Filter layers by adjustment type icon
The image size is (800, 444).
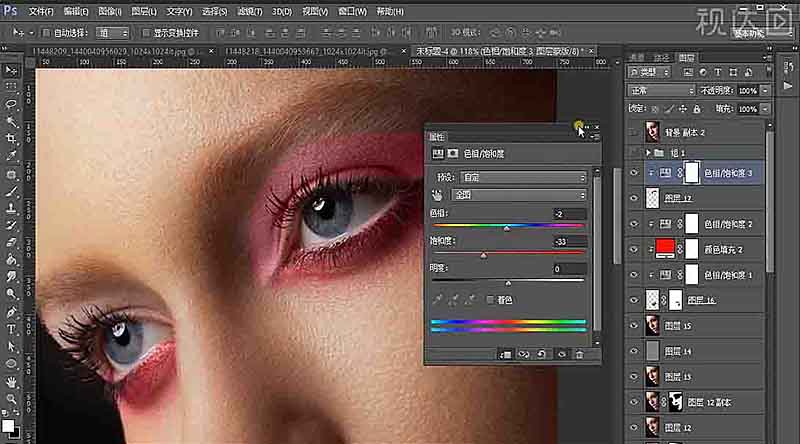click(x=703, y=72)
